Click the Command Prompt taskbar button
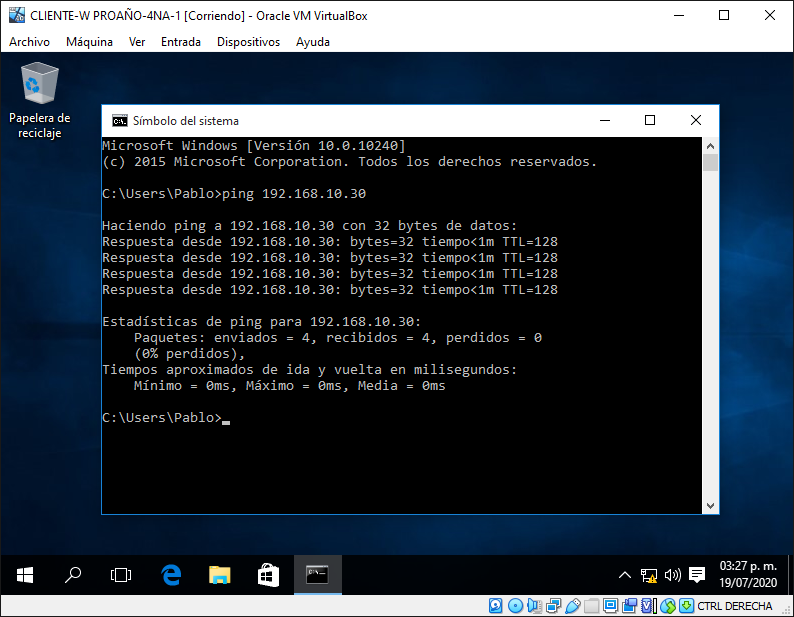The width and height of the screenshot is (794, 617). pos(317,575)
